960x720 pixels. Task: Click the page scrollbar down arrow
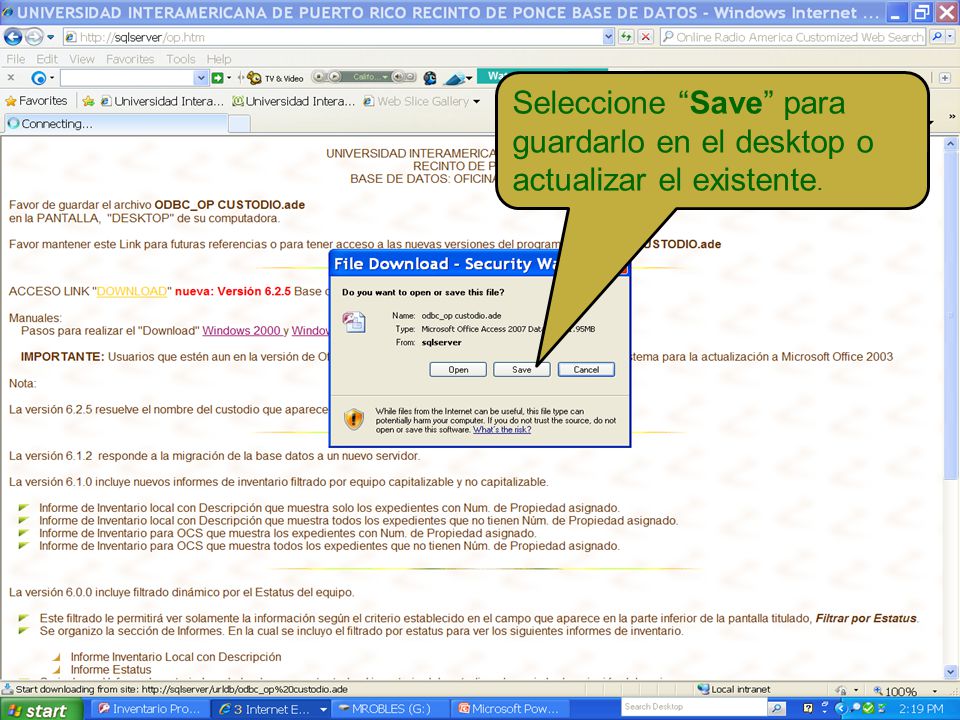tap(951, 672)
